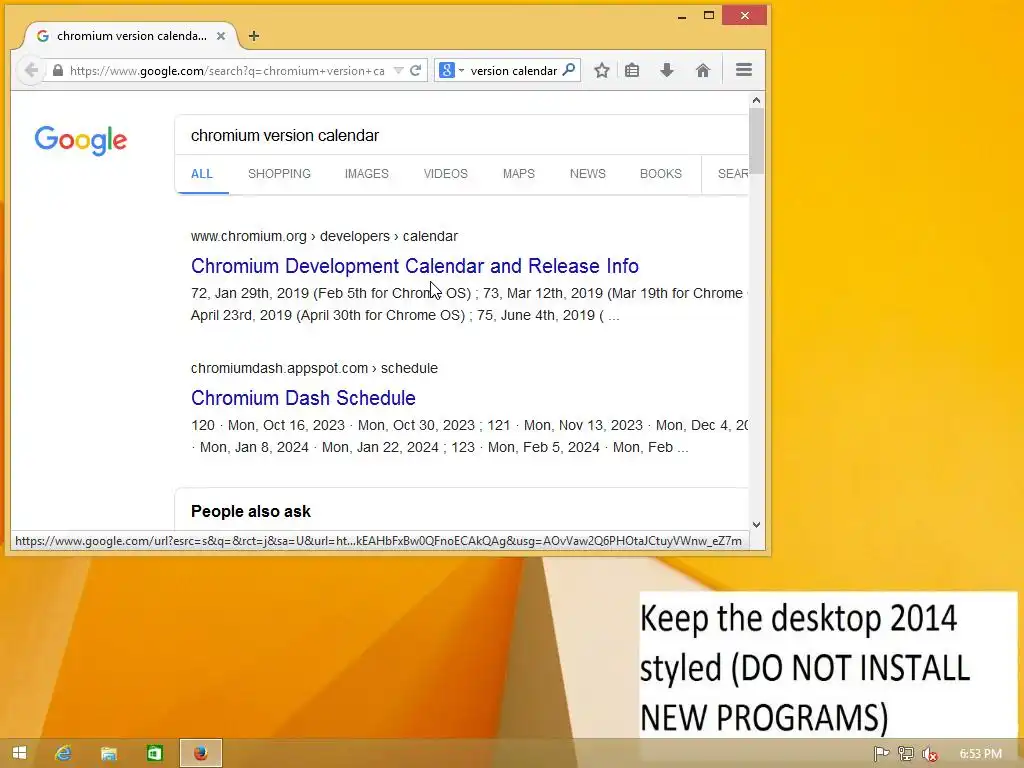Viewport: 1024px width, 768px height.
Task: Select the chromium version calendar browser tab
Action: pyautogui.click(x=131, y=36)
